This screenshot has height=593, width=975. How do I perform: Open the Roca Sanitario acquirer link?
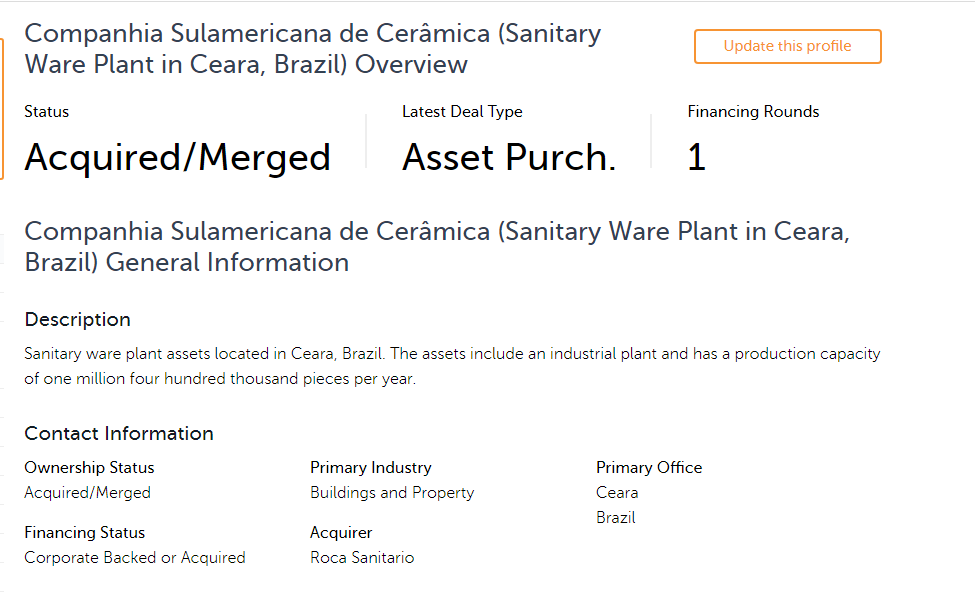(x=362, y=558)
